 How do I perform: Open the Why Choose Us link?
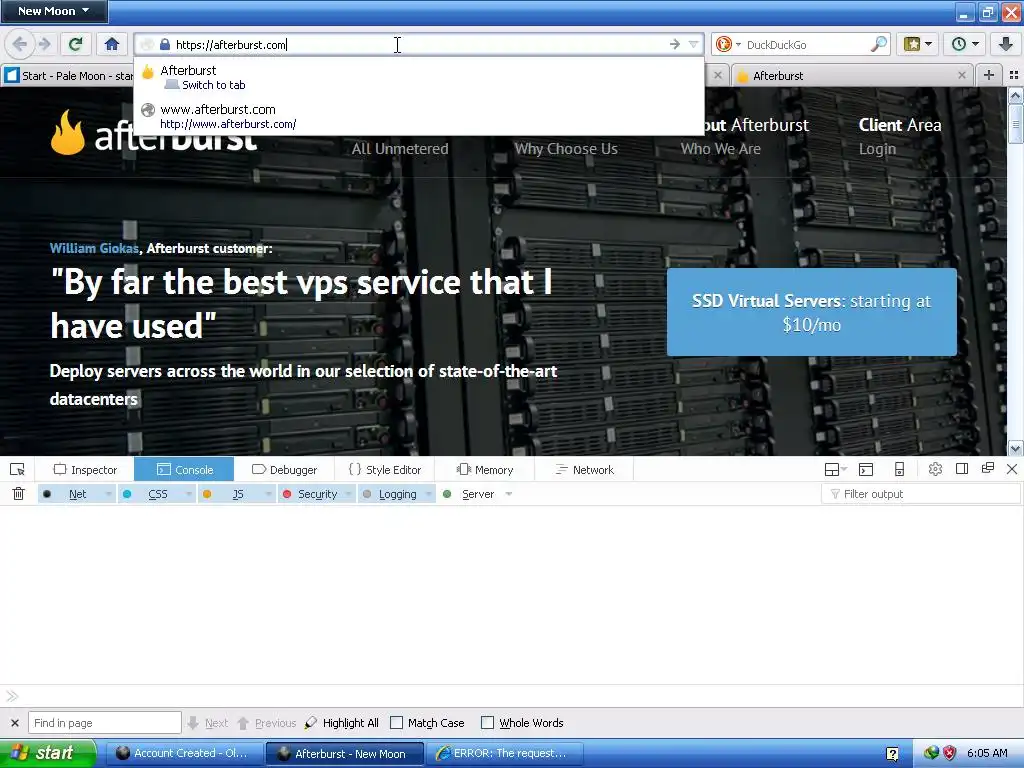[x=566, y=149]
